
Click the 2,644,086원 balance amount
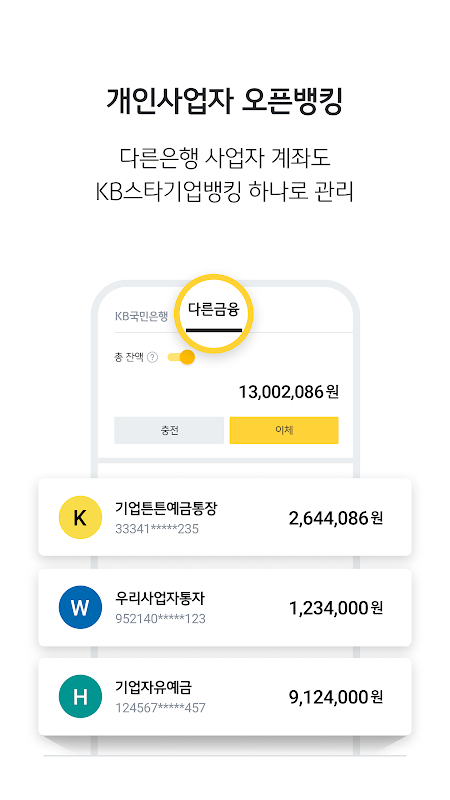pos(336,518)
